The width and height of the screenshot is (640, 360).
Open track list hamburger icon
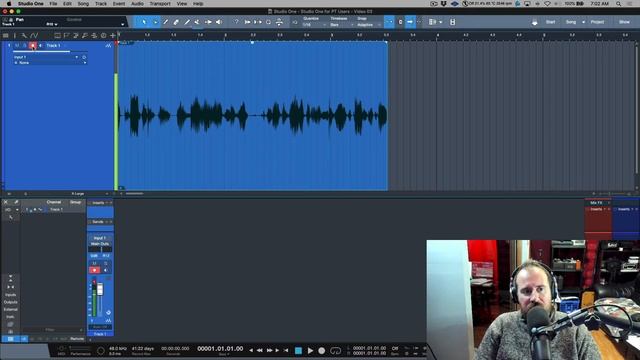pyautogui.click(x=5, y=36)
